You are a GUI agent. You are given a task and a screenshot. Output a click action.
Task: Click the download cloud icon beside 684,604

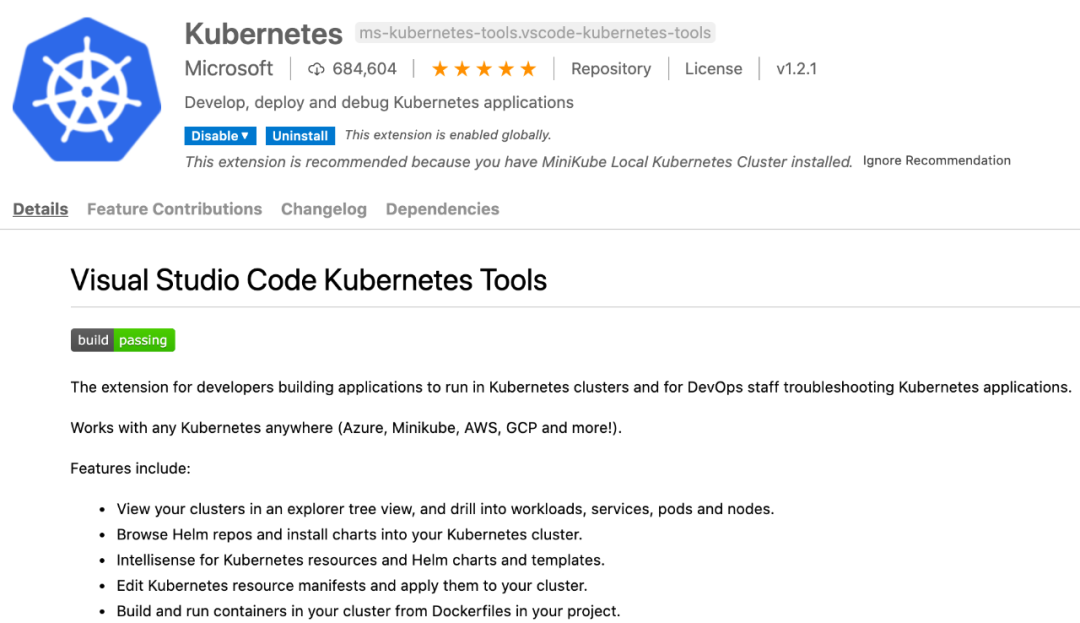click(x=316, y=69)
